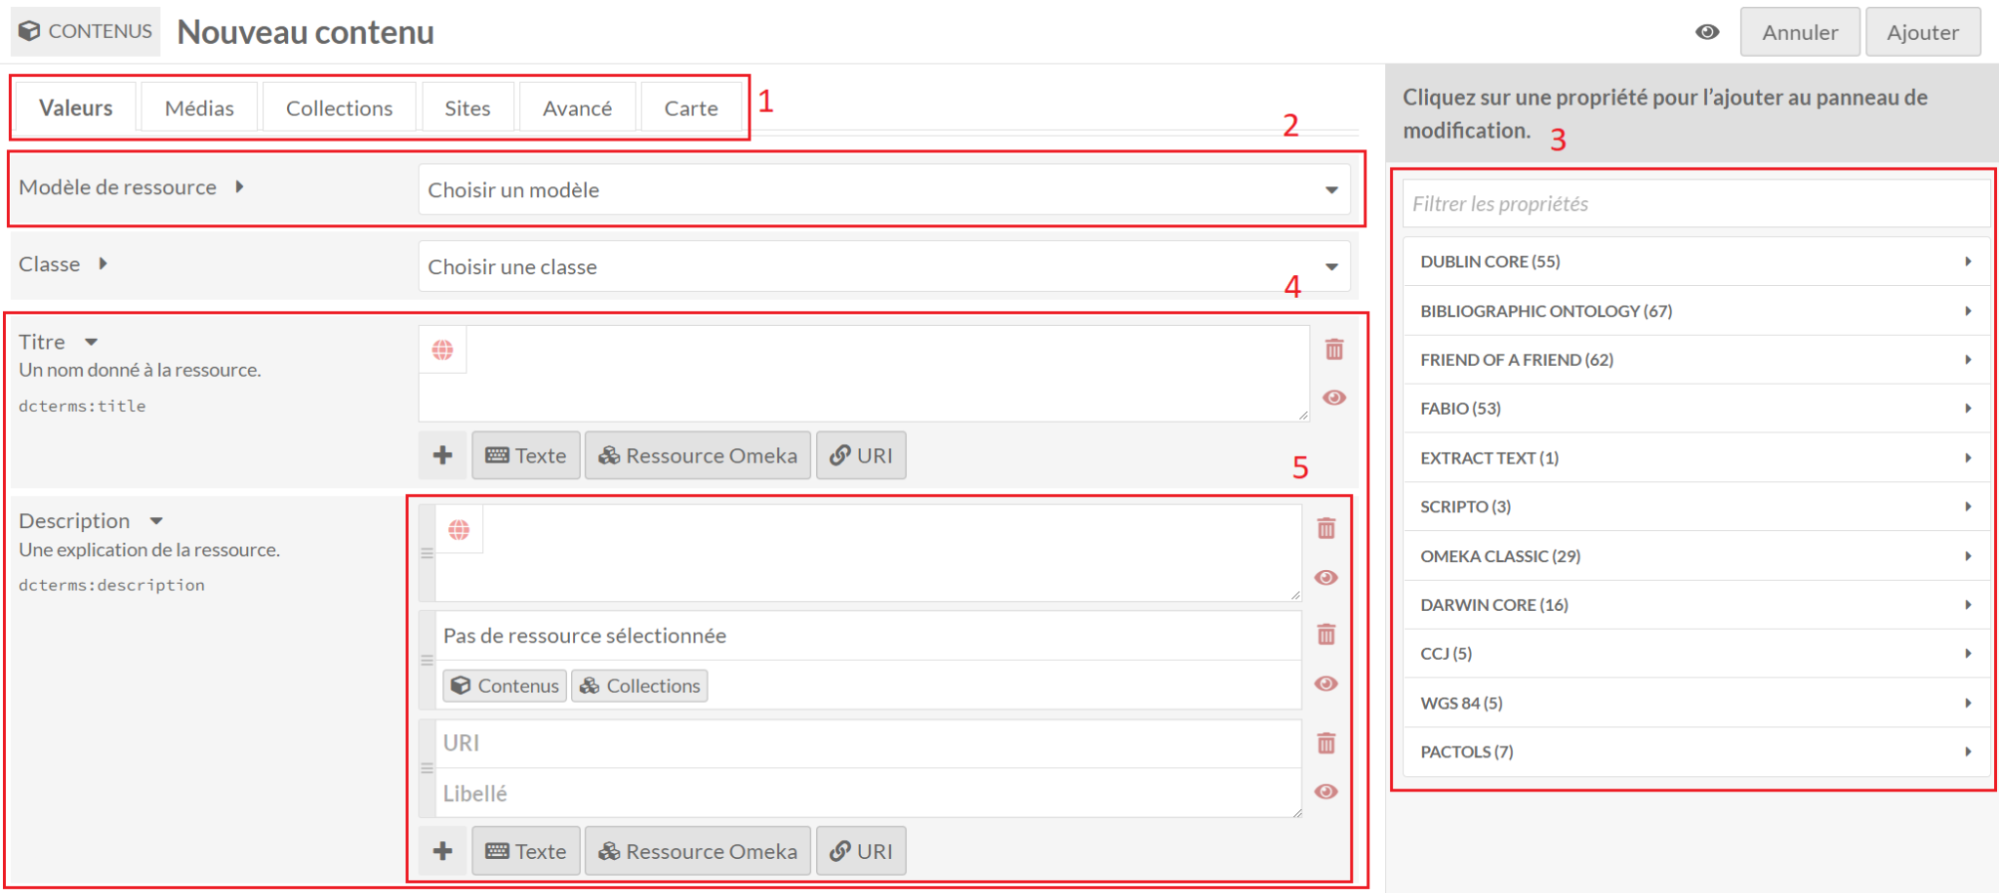The width and height of the screenshot is (1999, 894).
Task: Switch to the Médias tab
Action: coord(199,108)
